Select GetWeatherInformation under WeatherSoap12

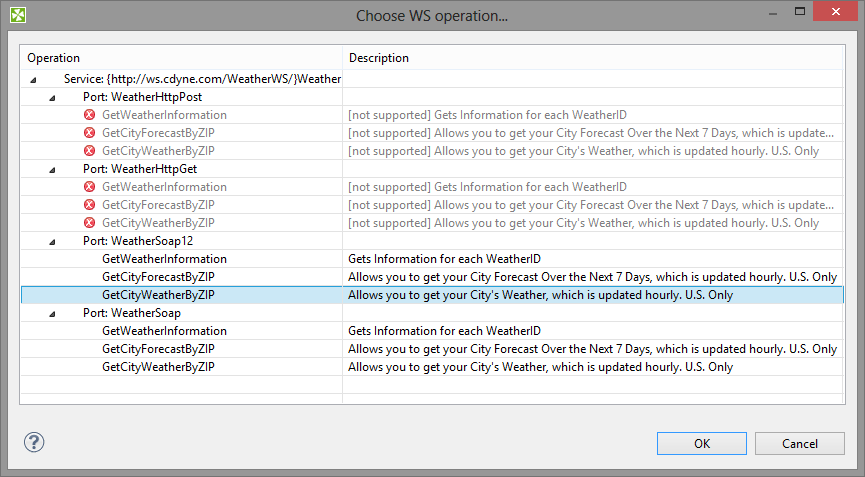pyautogui.click(x=164, y=259)
